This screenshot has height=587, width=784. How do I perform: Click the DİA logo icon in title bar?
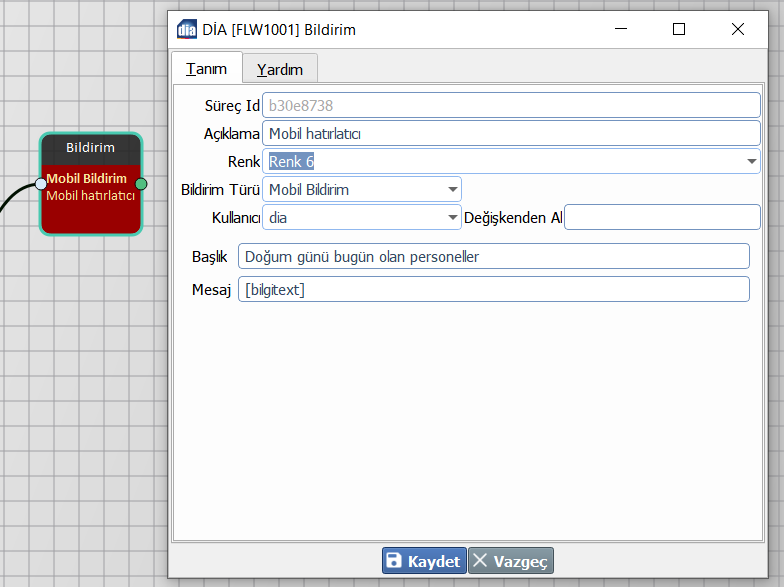click(x=186, y=29)
